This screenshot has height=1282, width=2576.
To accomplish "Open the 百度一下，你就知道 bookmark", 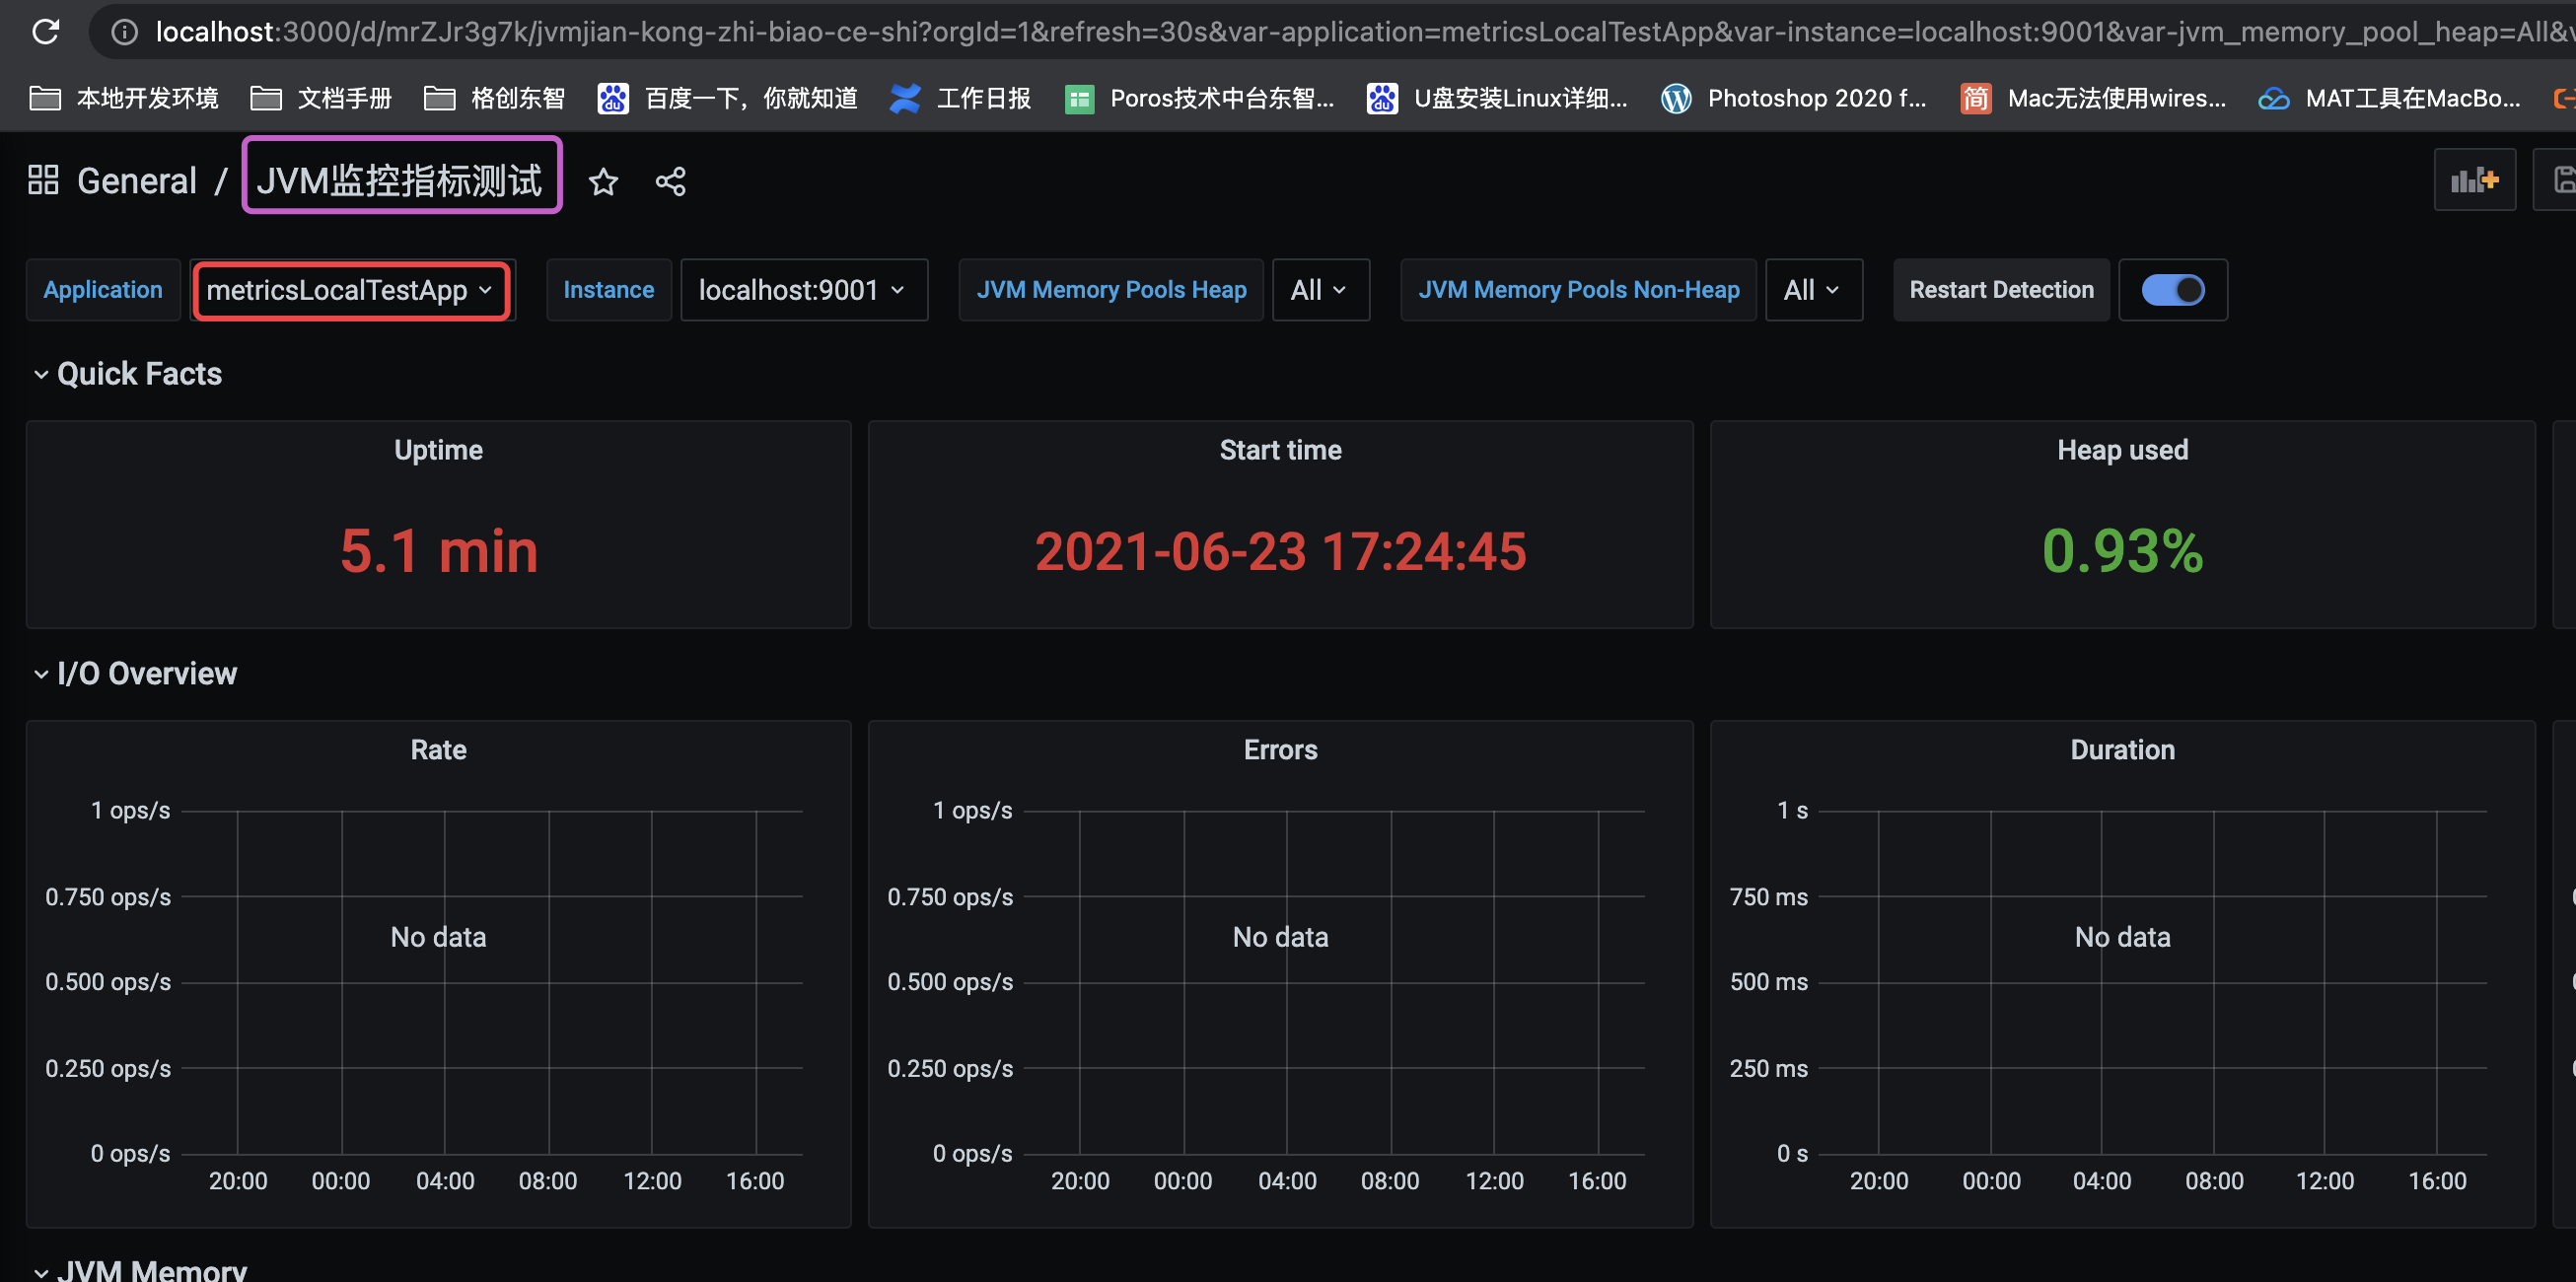I will point(727,98).
